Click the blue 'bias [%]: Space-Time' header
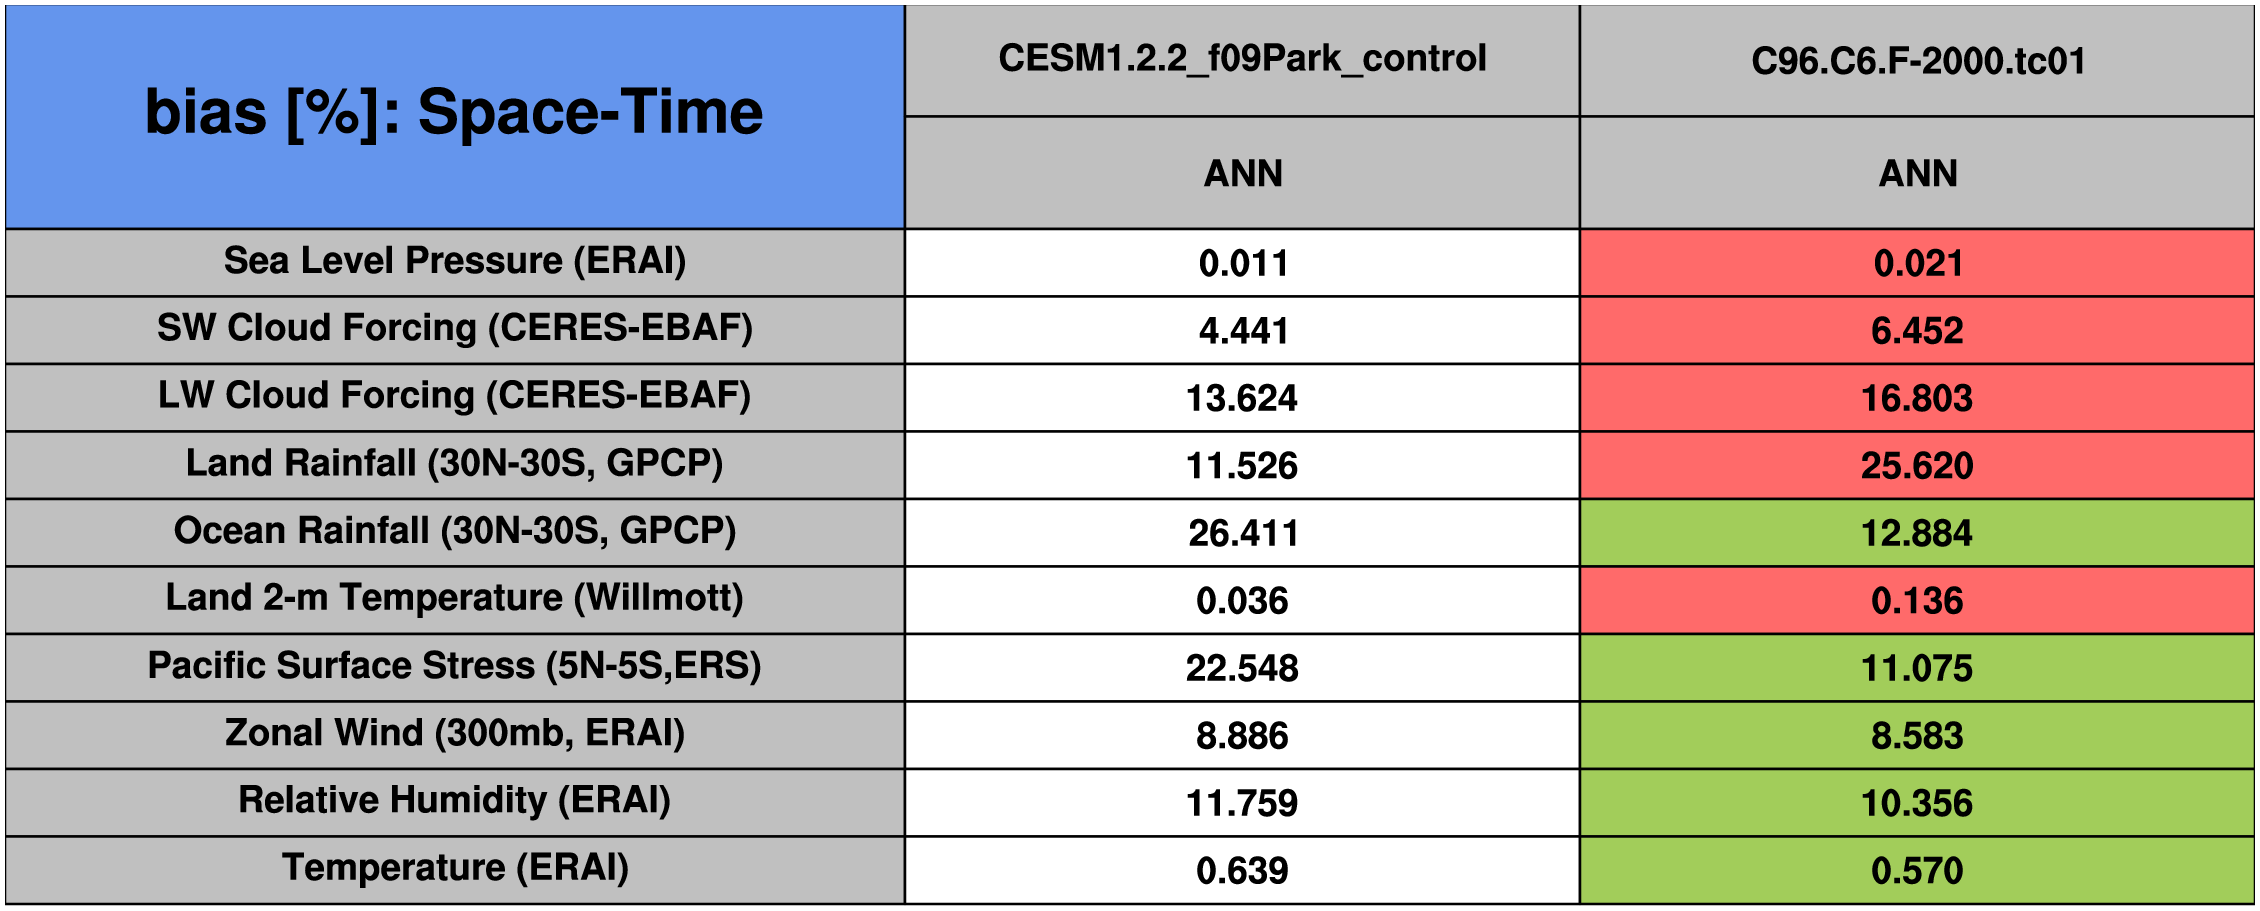 pyautogui.click(x=454, y=114)
